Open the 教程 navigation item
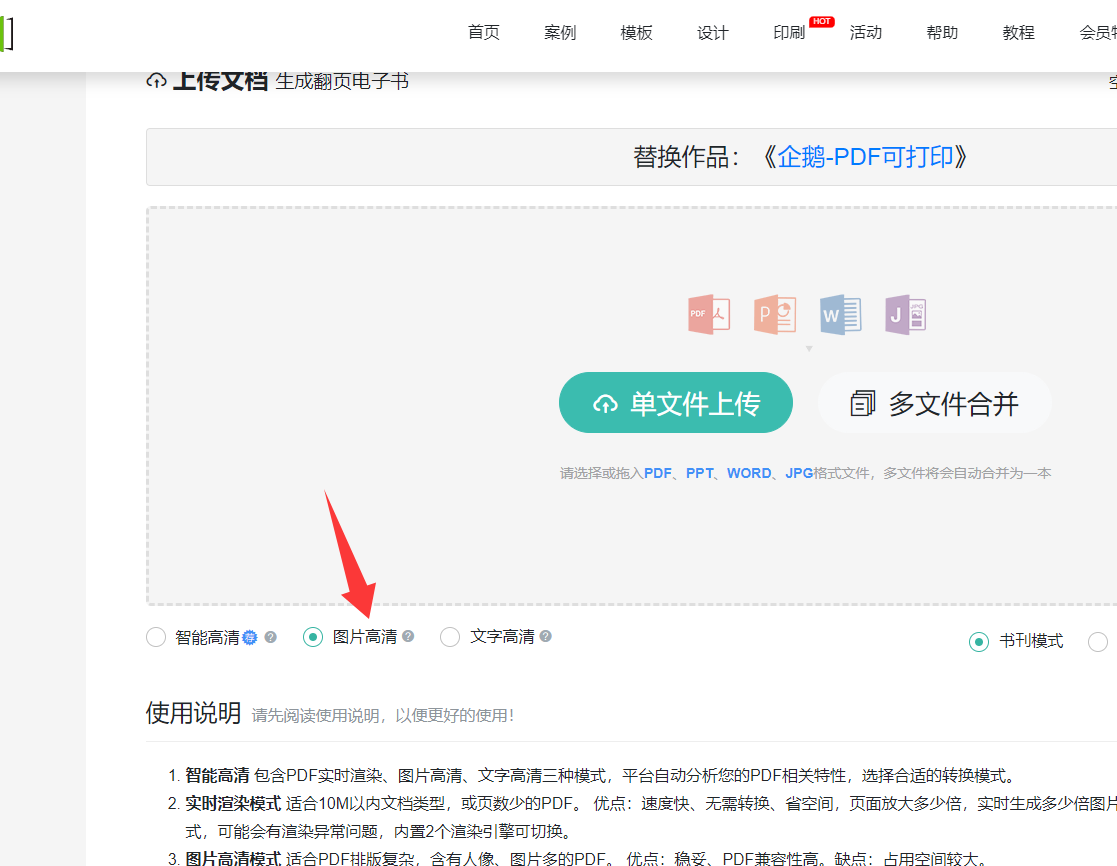The height and width of the screenshot is (866, 1117). pos(1019,33)
